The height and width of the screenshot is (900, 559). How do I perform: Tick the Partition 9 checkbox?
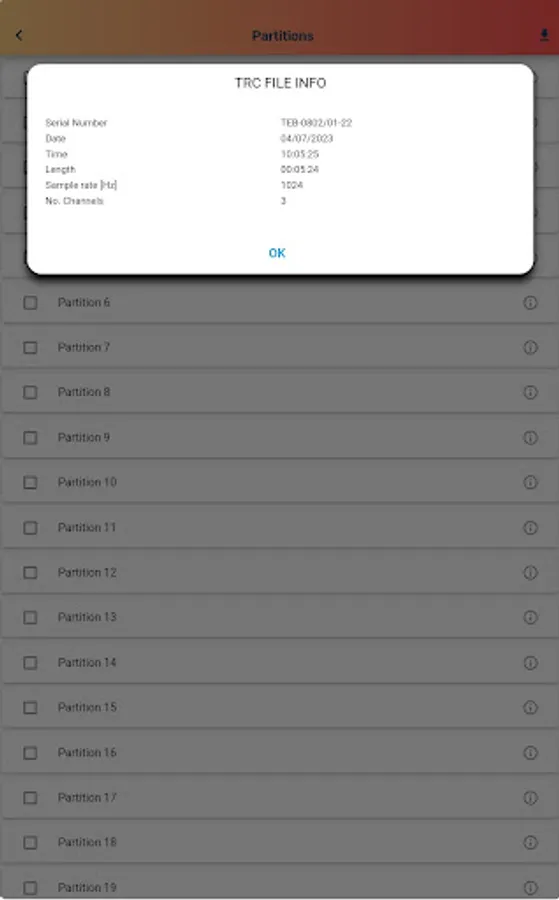pos(30,437)
